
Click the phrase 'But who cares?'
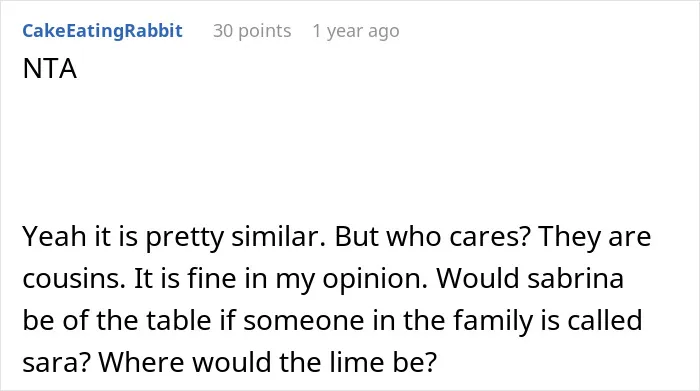(x=432, y=236)
